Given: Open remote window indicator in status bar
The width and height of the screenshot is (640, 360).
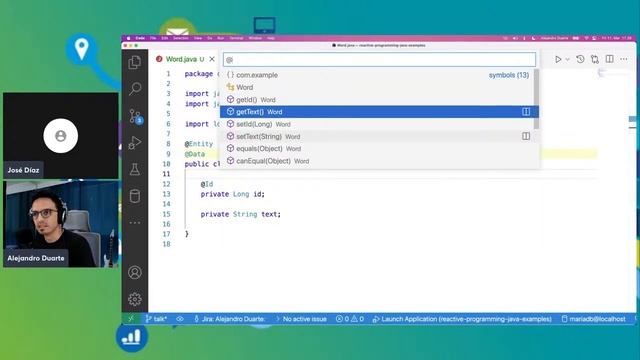Looking at the screenshot, I should tap(131, 319).
